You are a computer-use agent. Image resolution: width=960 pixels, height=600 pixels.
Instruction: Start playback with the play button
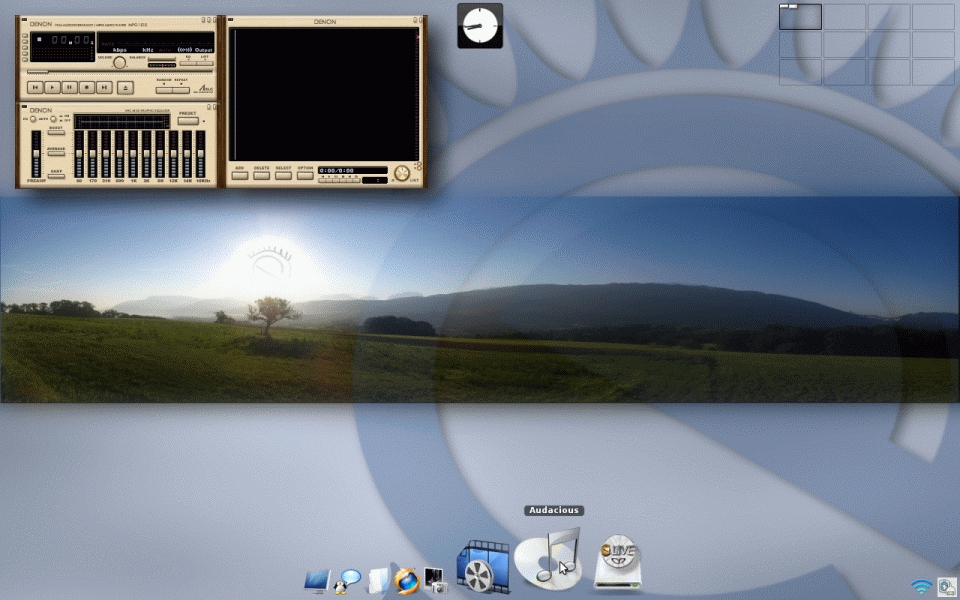(x=53, y=88)
